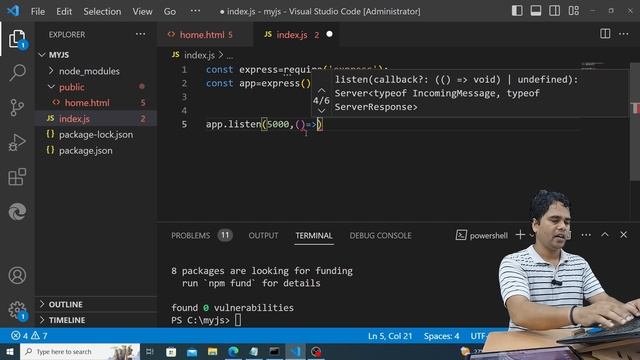The width and height of the screenshot is (640, 360).
Task: Open the Run and Debug view
Action: (x=17, y=142)
